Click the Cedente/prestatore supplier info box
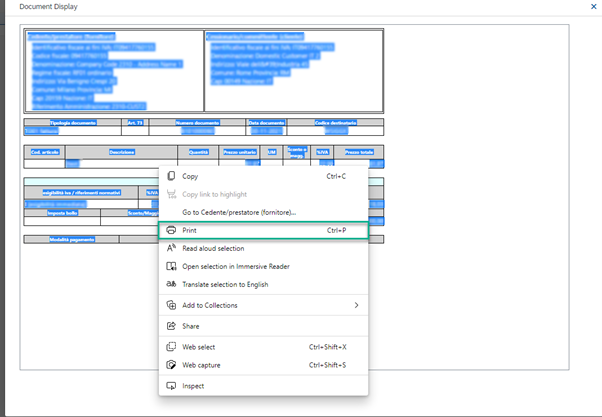Image resolution: width=602 pixels, height=417 pixels. tap(113, 70)
